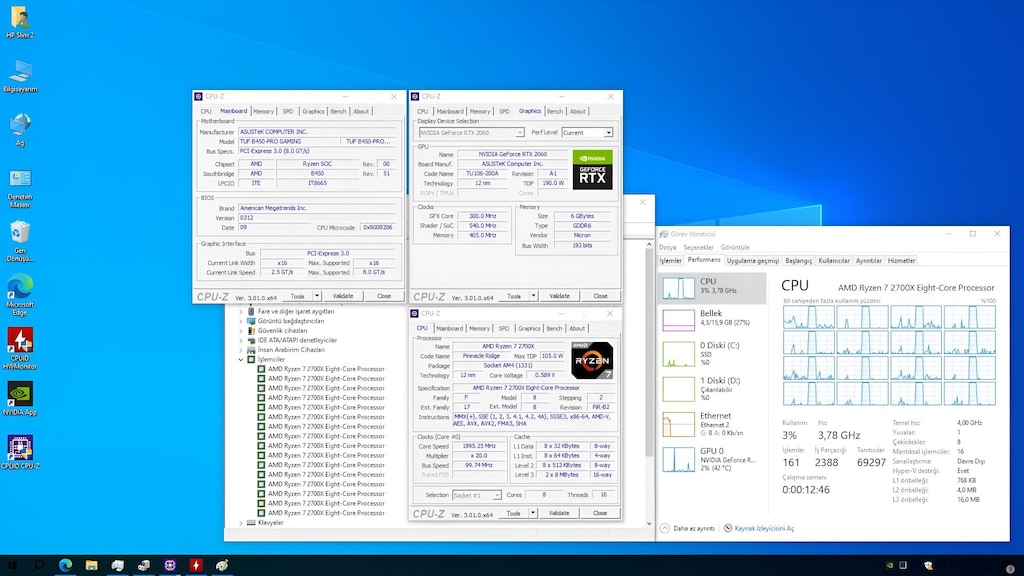Click Validate in the Mainboard CPU-Z window
Screen dimensions: 1024x576
coord(343,296)
